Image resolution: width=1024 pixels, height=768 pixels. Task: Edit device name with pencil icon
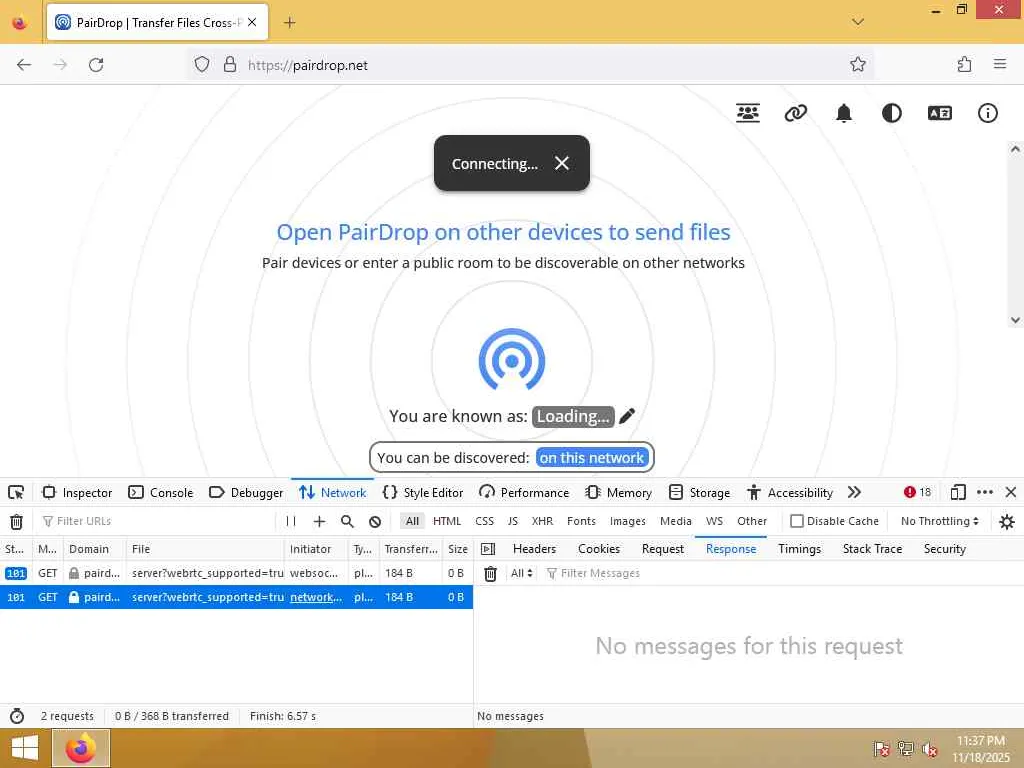(627, 416)
